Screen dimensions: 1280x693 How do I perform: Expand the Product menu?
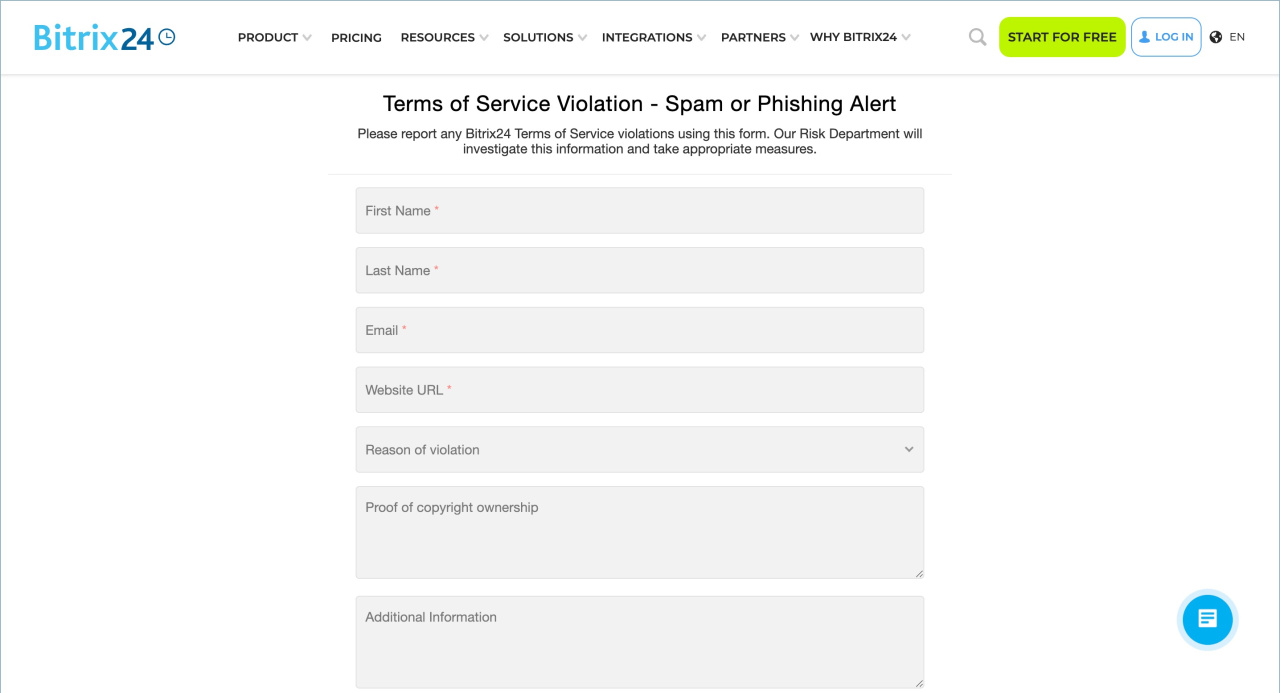274,37
